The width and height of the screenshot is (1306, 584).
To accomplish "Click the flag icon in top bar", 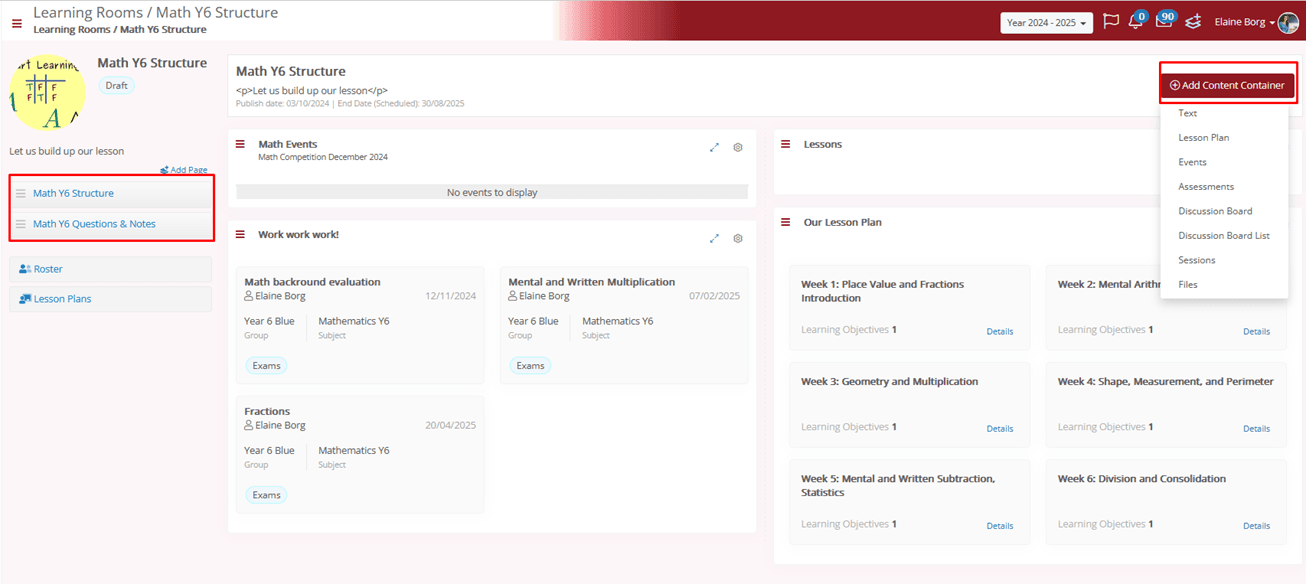I will pos(1110,22).
